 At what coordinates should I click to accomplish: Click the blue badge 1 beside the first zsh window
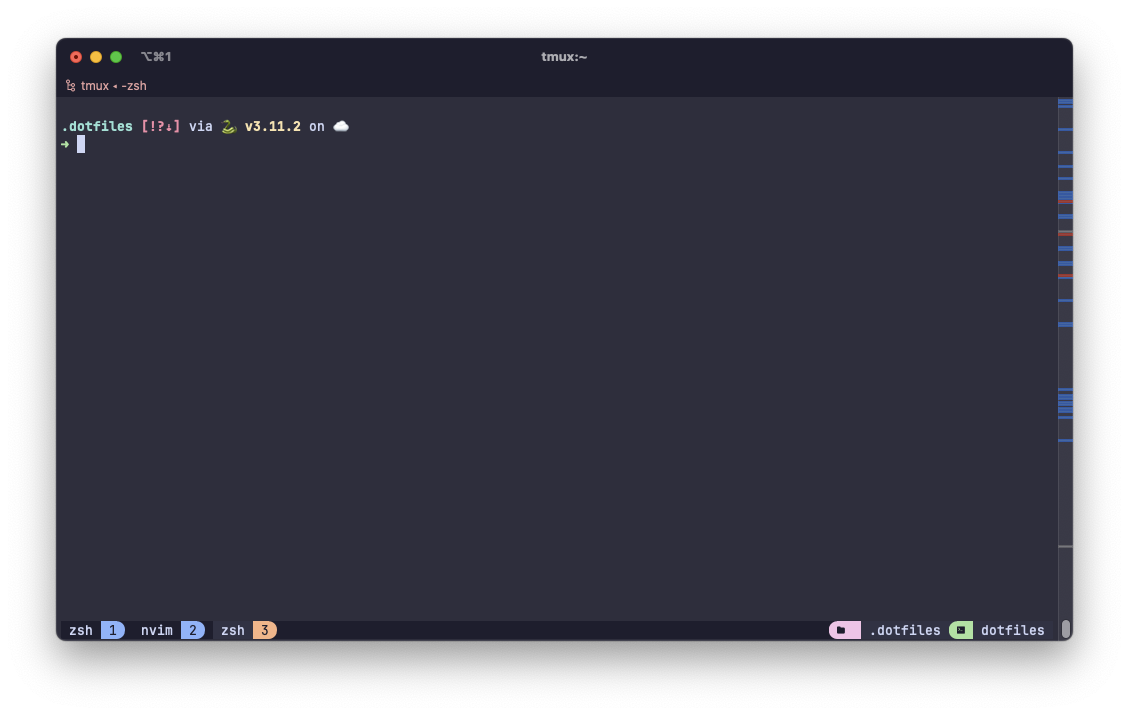pyautogui.click(x=112, y=630)
